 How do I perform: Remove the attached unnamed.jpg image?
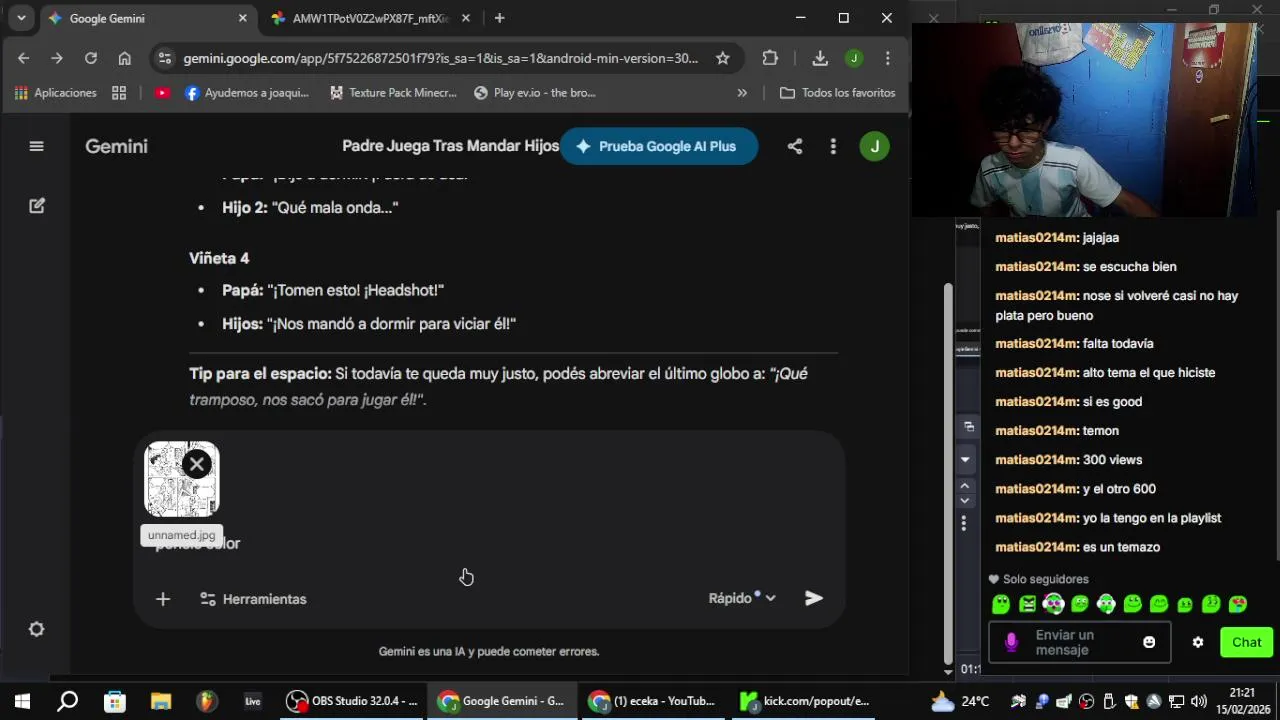(197, 464)
